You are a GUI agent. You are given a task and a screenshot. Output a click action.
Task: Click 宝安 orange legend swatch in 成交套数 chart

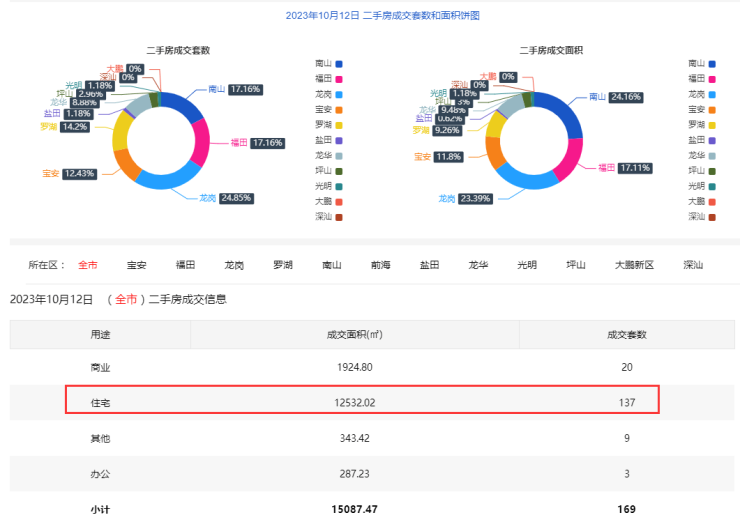[339, 109]
